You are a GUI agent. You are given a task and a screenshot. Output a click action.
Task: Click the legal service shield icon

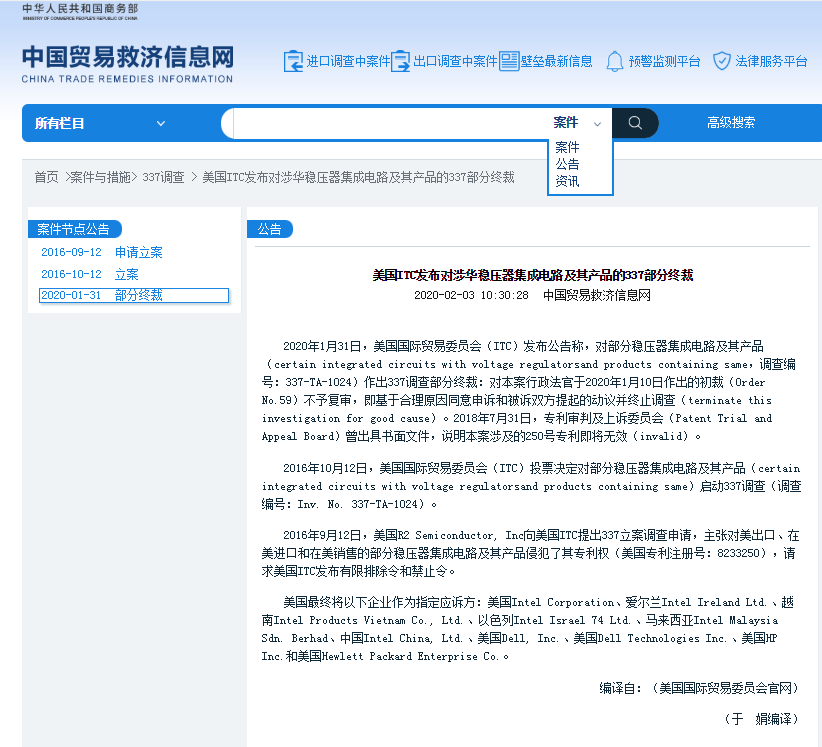722,61
